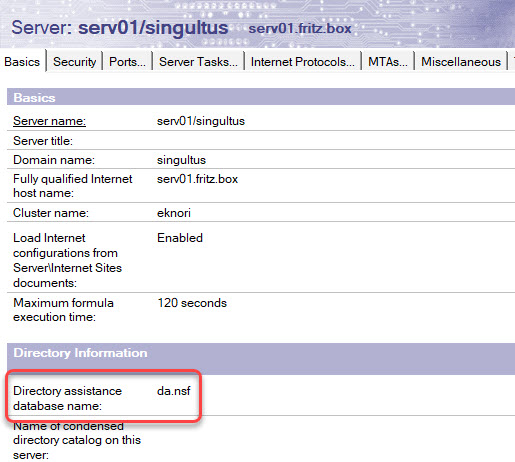
Task: Click the serv01.fritz.box text in header banner
Action: [x=300, y=28]
